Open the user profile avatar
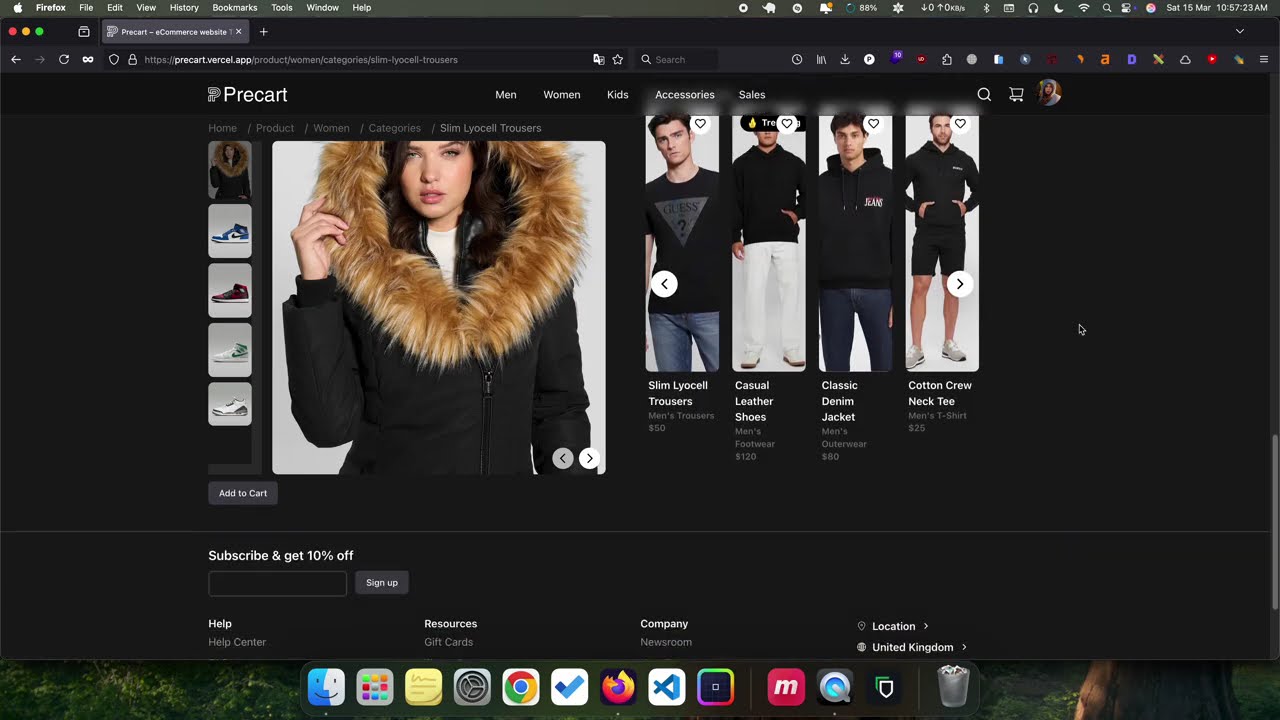 (x=1049, y=93)
